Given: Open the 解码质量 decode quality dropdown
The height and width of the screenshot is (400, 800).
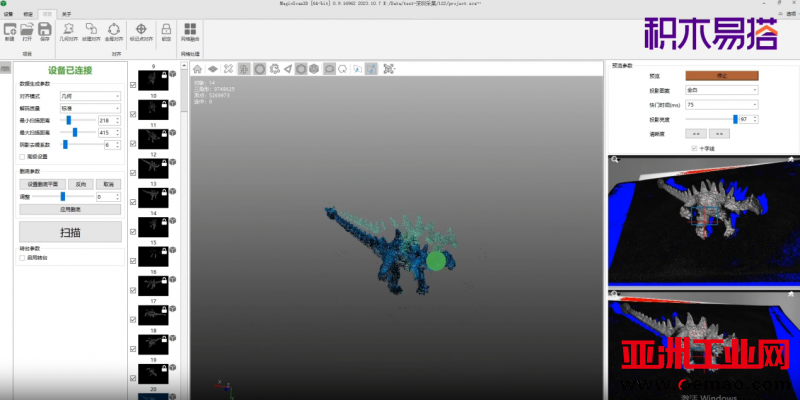Looking at the screenshot, I should 90,108.
